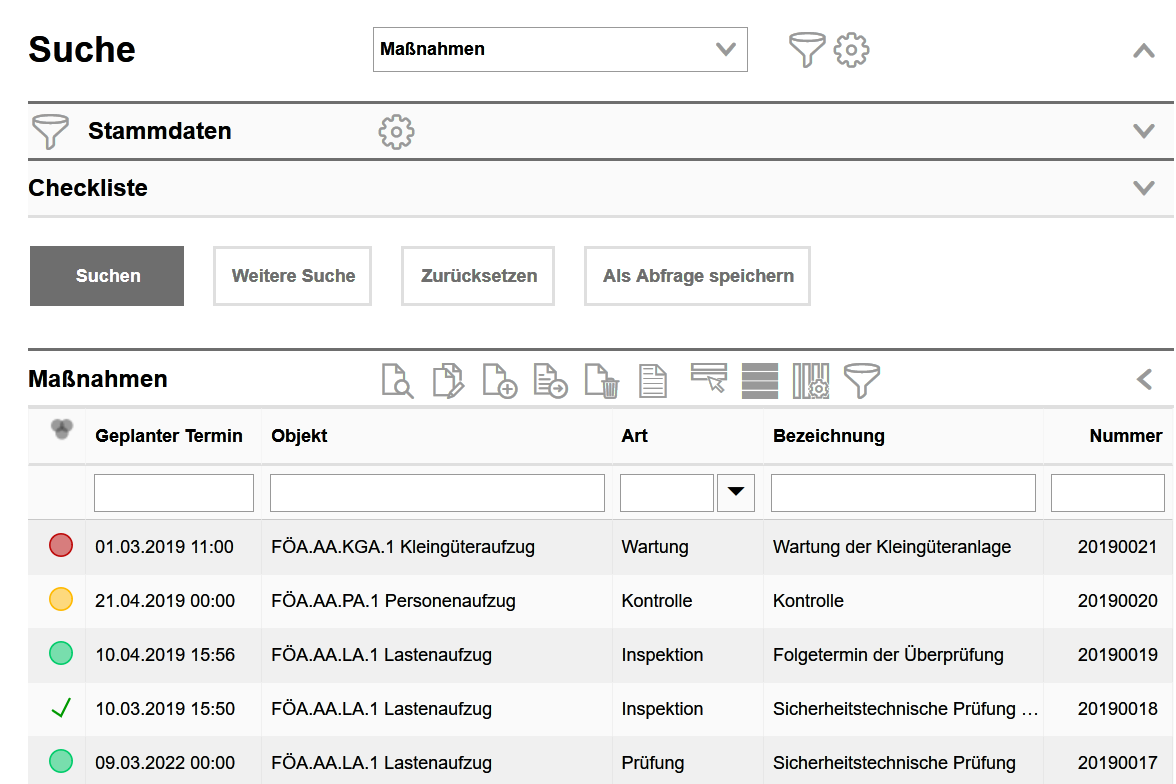Image resolution: width=1176 pixels, height=784 pixels.
Task: Click the row selection cursor icon
Action: [x=708, y=378]
